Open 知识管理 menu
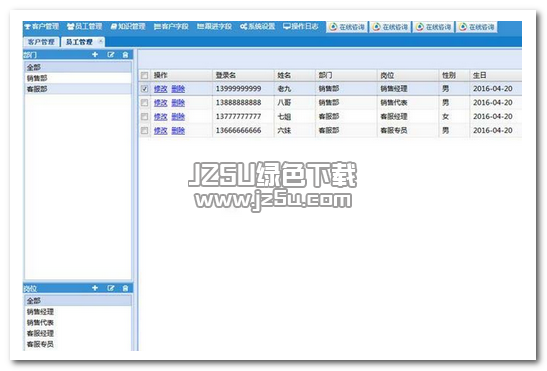Screen dimensions: 547x371 tap(128, 27)
